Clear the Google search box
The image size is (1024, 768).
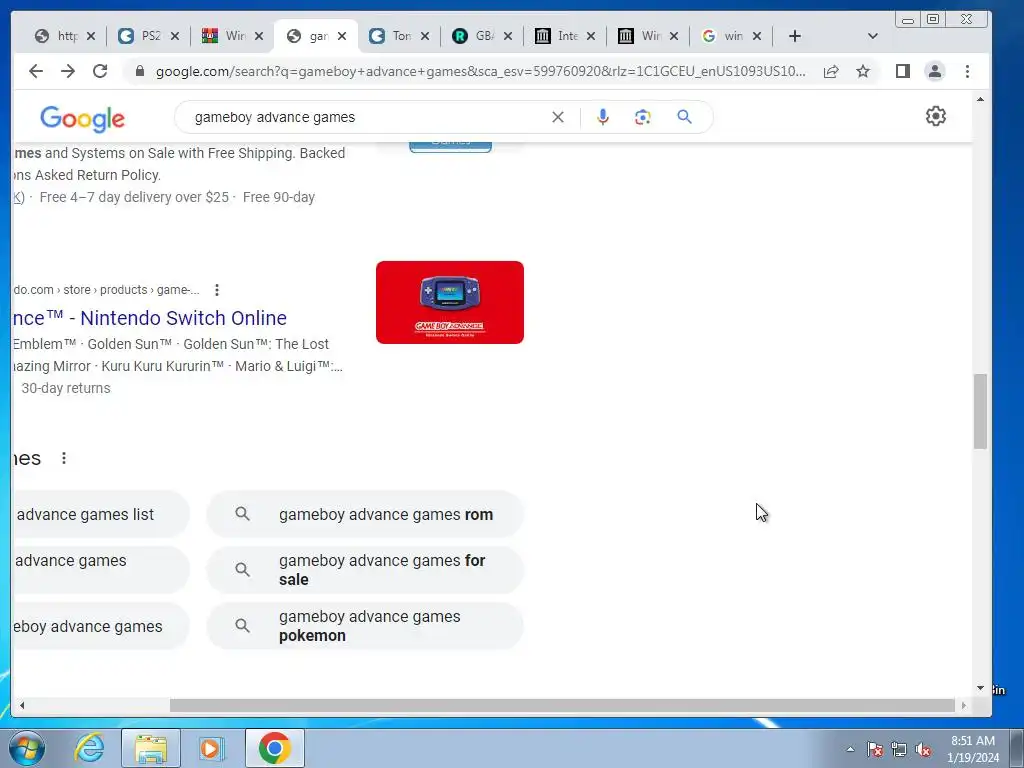pos(558,117)
